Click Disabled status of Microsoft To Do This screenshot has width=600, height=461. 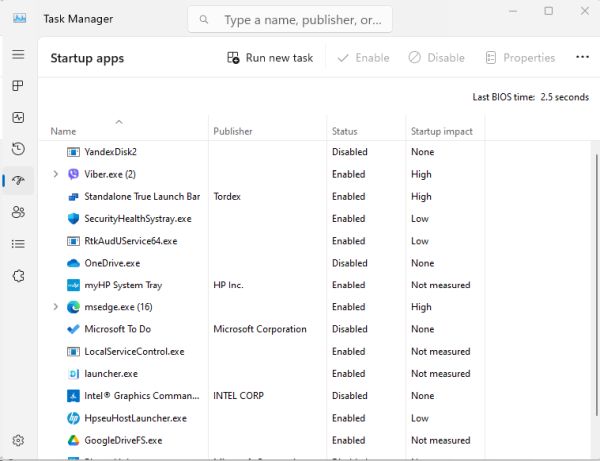coord(350,329)
